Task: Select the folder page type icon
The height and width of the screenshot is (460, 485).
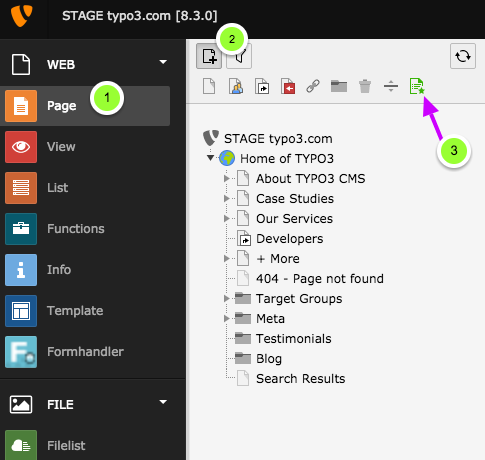Action: click(x=339, y=86)
